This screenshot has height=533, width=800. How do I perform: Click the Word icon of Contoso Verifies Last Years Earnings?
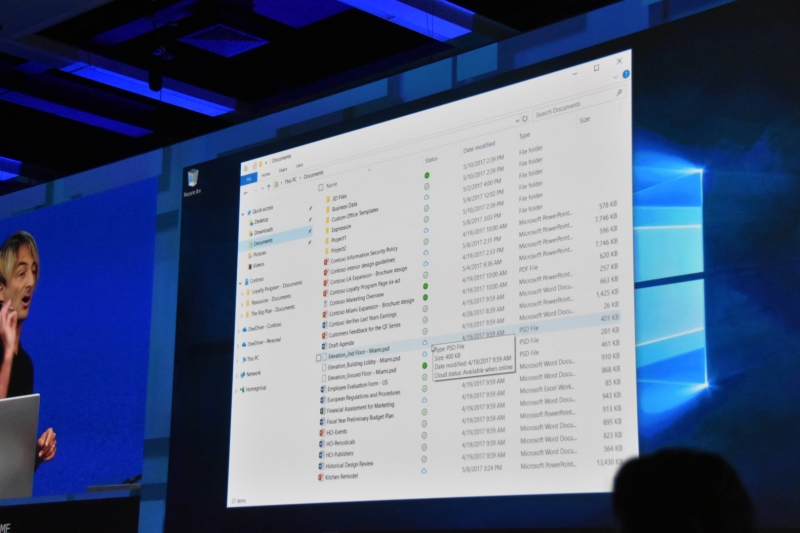tap(324, 325)
